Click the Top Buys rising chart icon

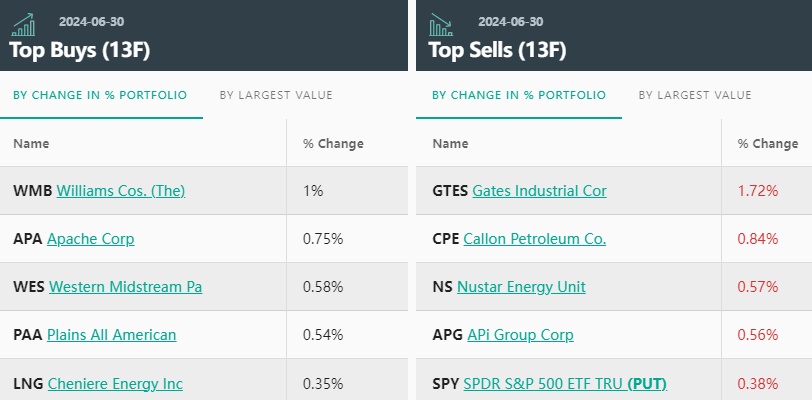pos(22,24)
